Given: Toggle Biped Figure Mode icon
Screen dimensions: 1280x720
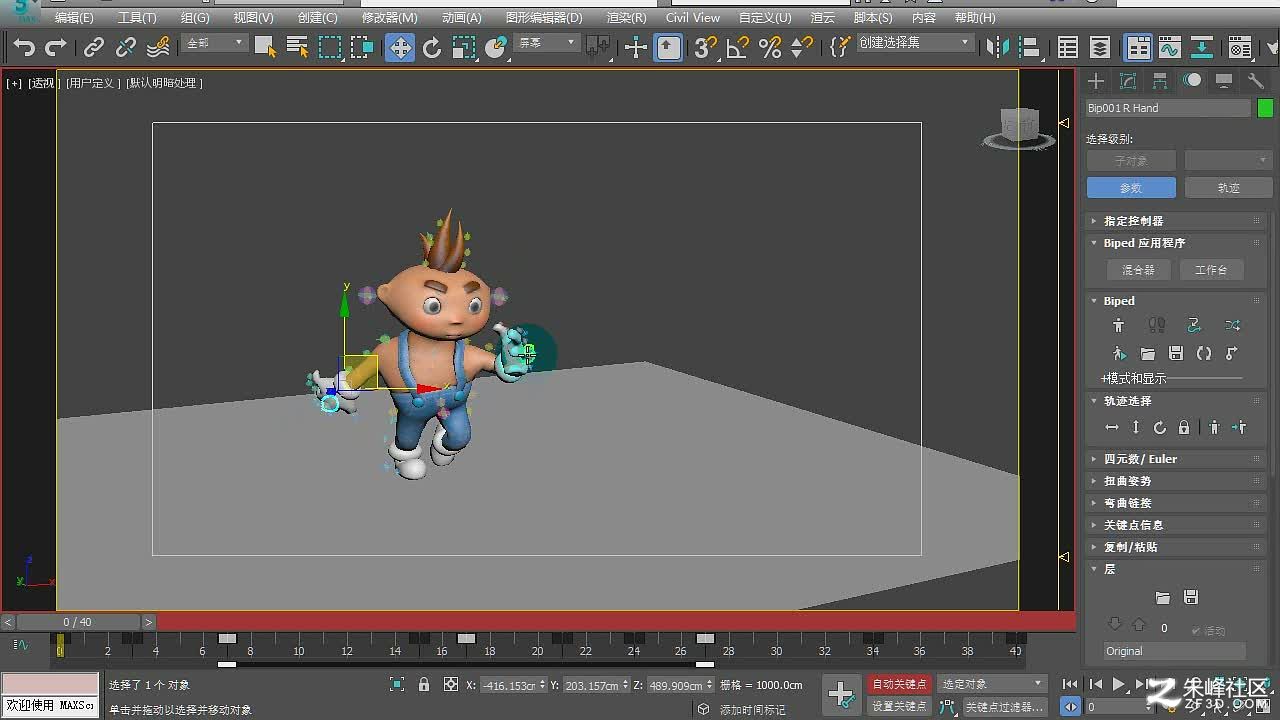Looking at the screenshot, I should [x=1119, y=325].
